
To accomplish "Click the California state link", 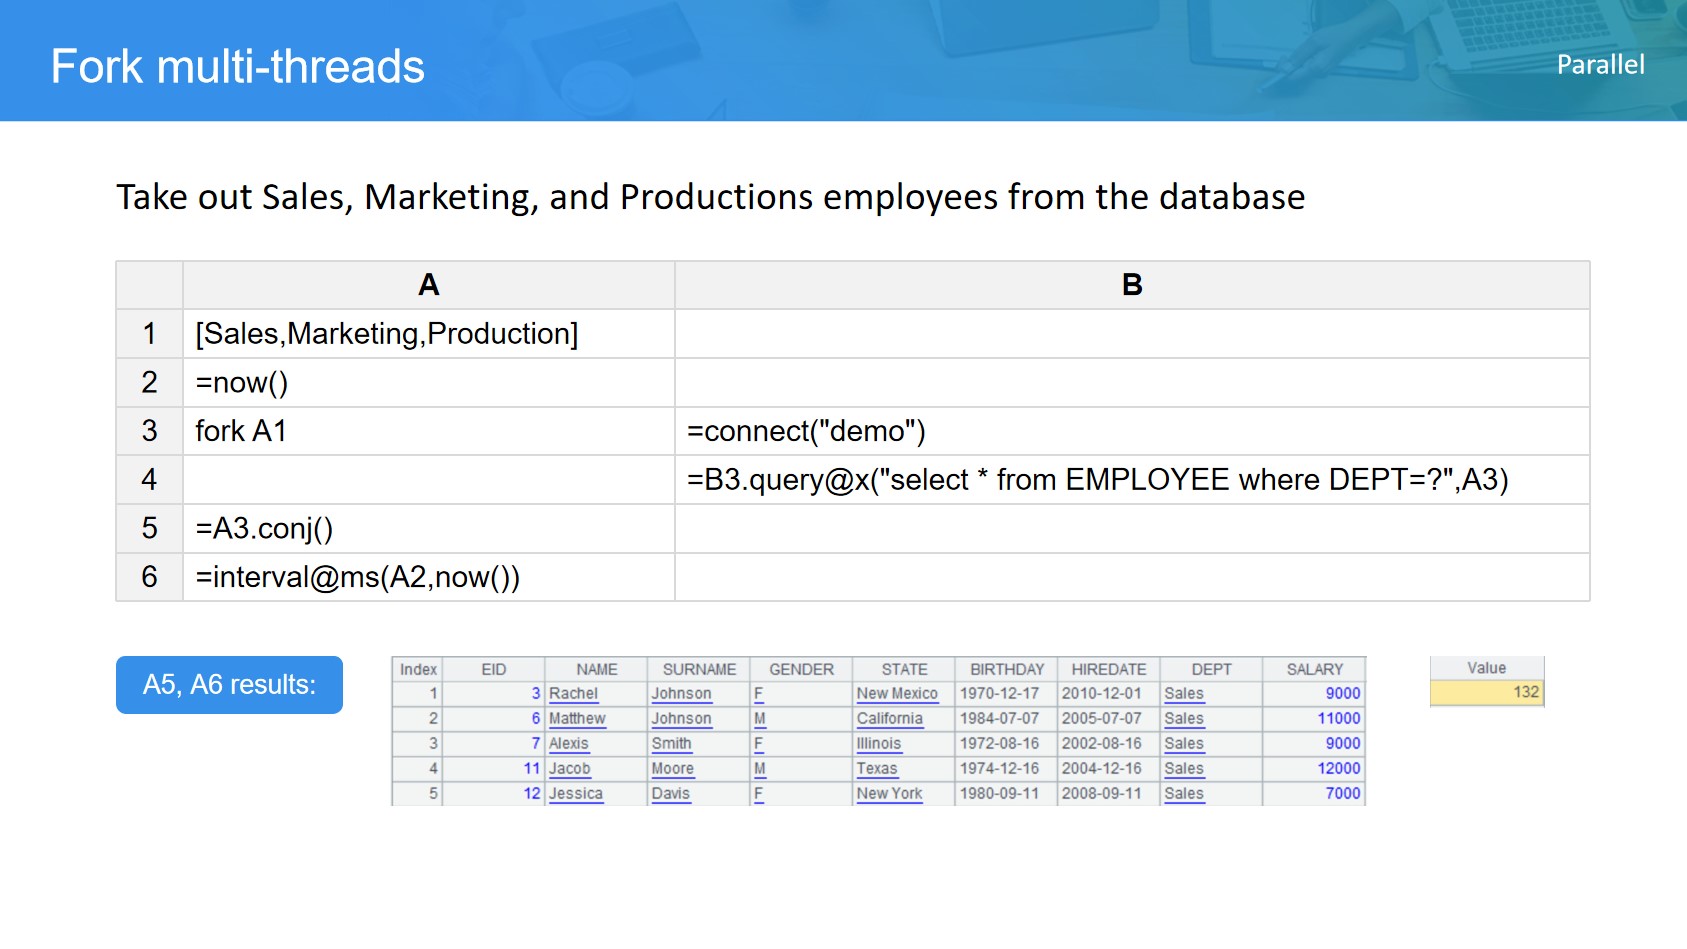I will (x=889, y=719).
